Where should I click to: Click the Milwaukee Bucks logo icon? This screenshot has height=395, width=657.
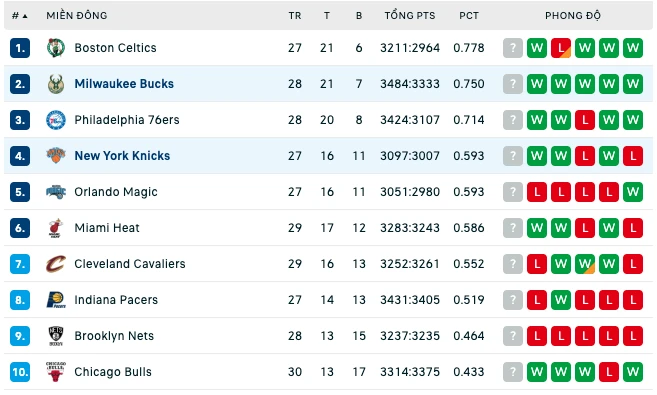point(56,84)
